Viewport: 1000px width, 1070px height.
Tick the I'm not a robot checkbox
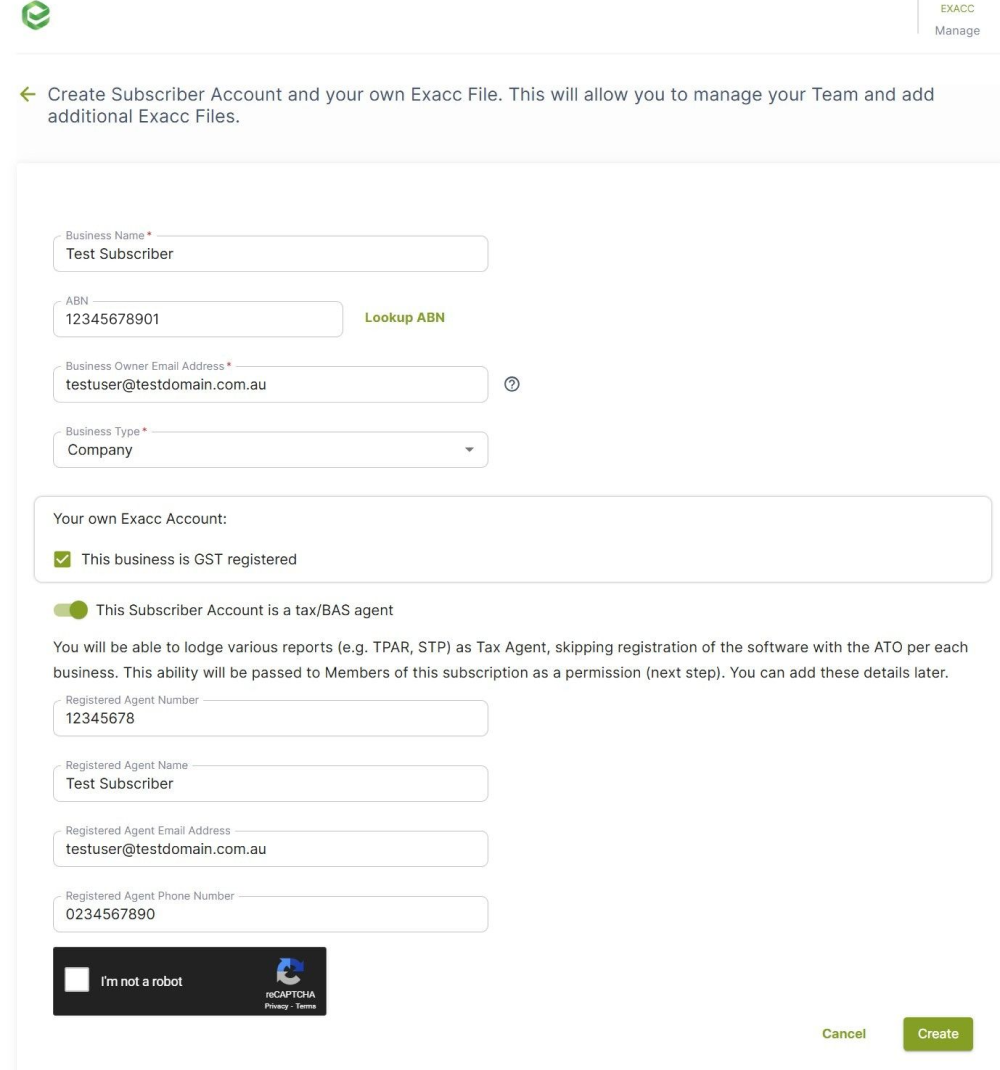[77, 980]
